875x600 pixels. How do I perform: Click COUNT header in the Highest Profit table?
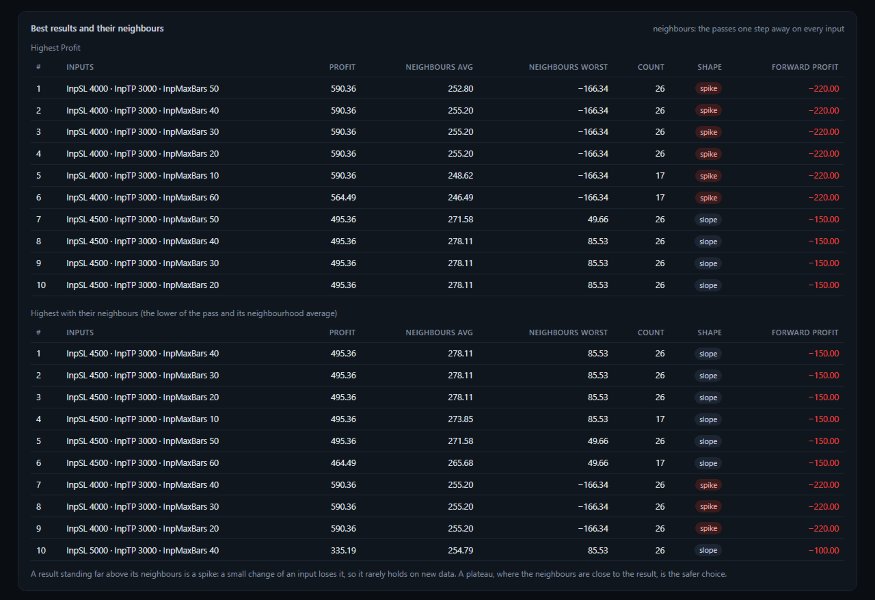(651, 67)
